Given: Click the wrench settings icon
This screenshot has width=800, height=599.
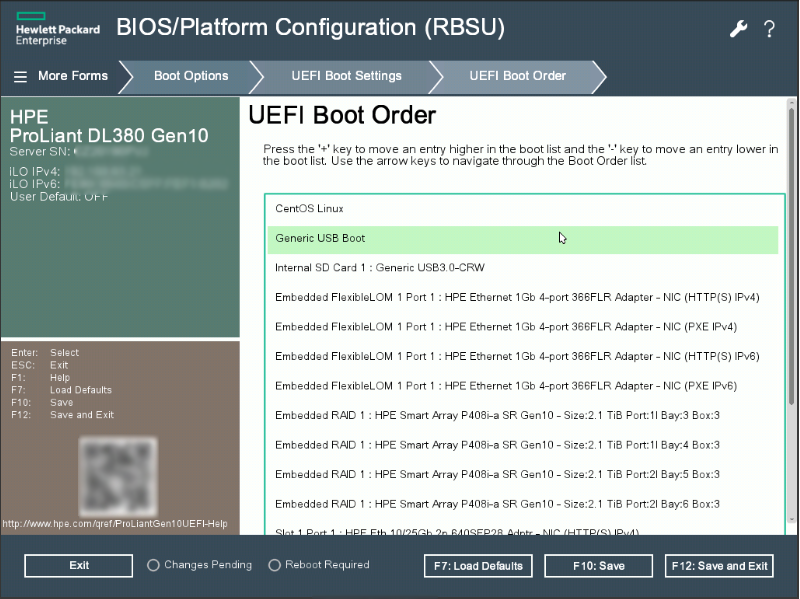Looking at the screenshot, I should click(x=738, y=29).
